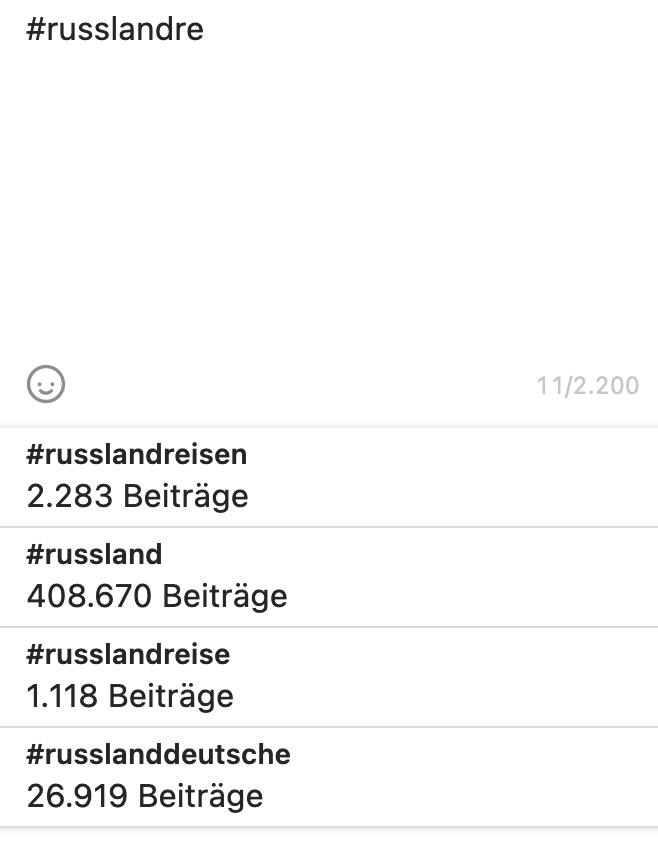Add an emoji via the smiley button
Viewport: 658px width, 842px height.
point(46,384)
